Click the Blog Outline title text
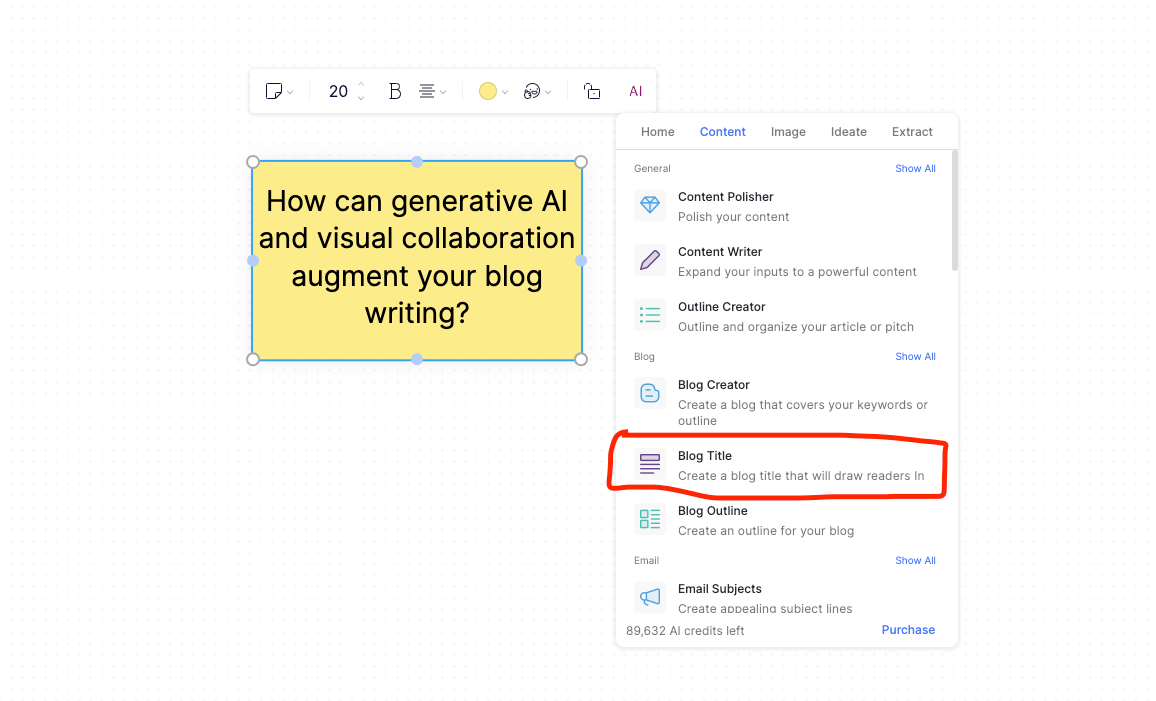The height and width of the screenshot is (701, 1156). tap(713, 511)
